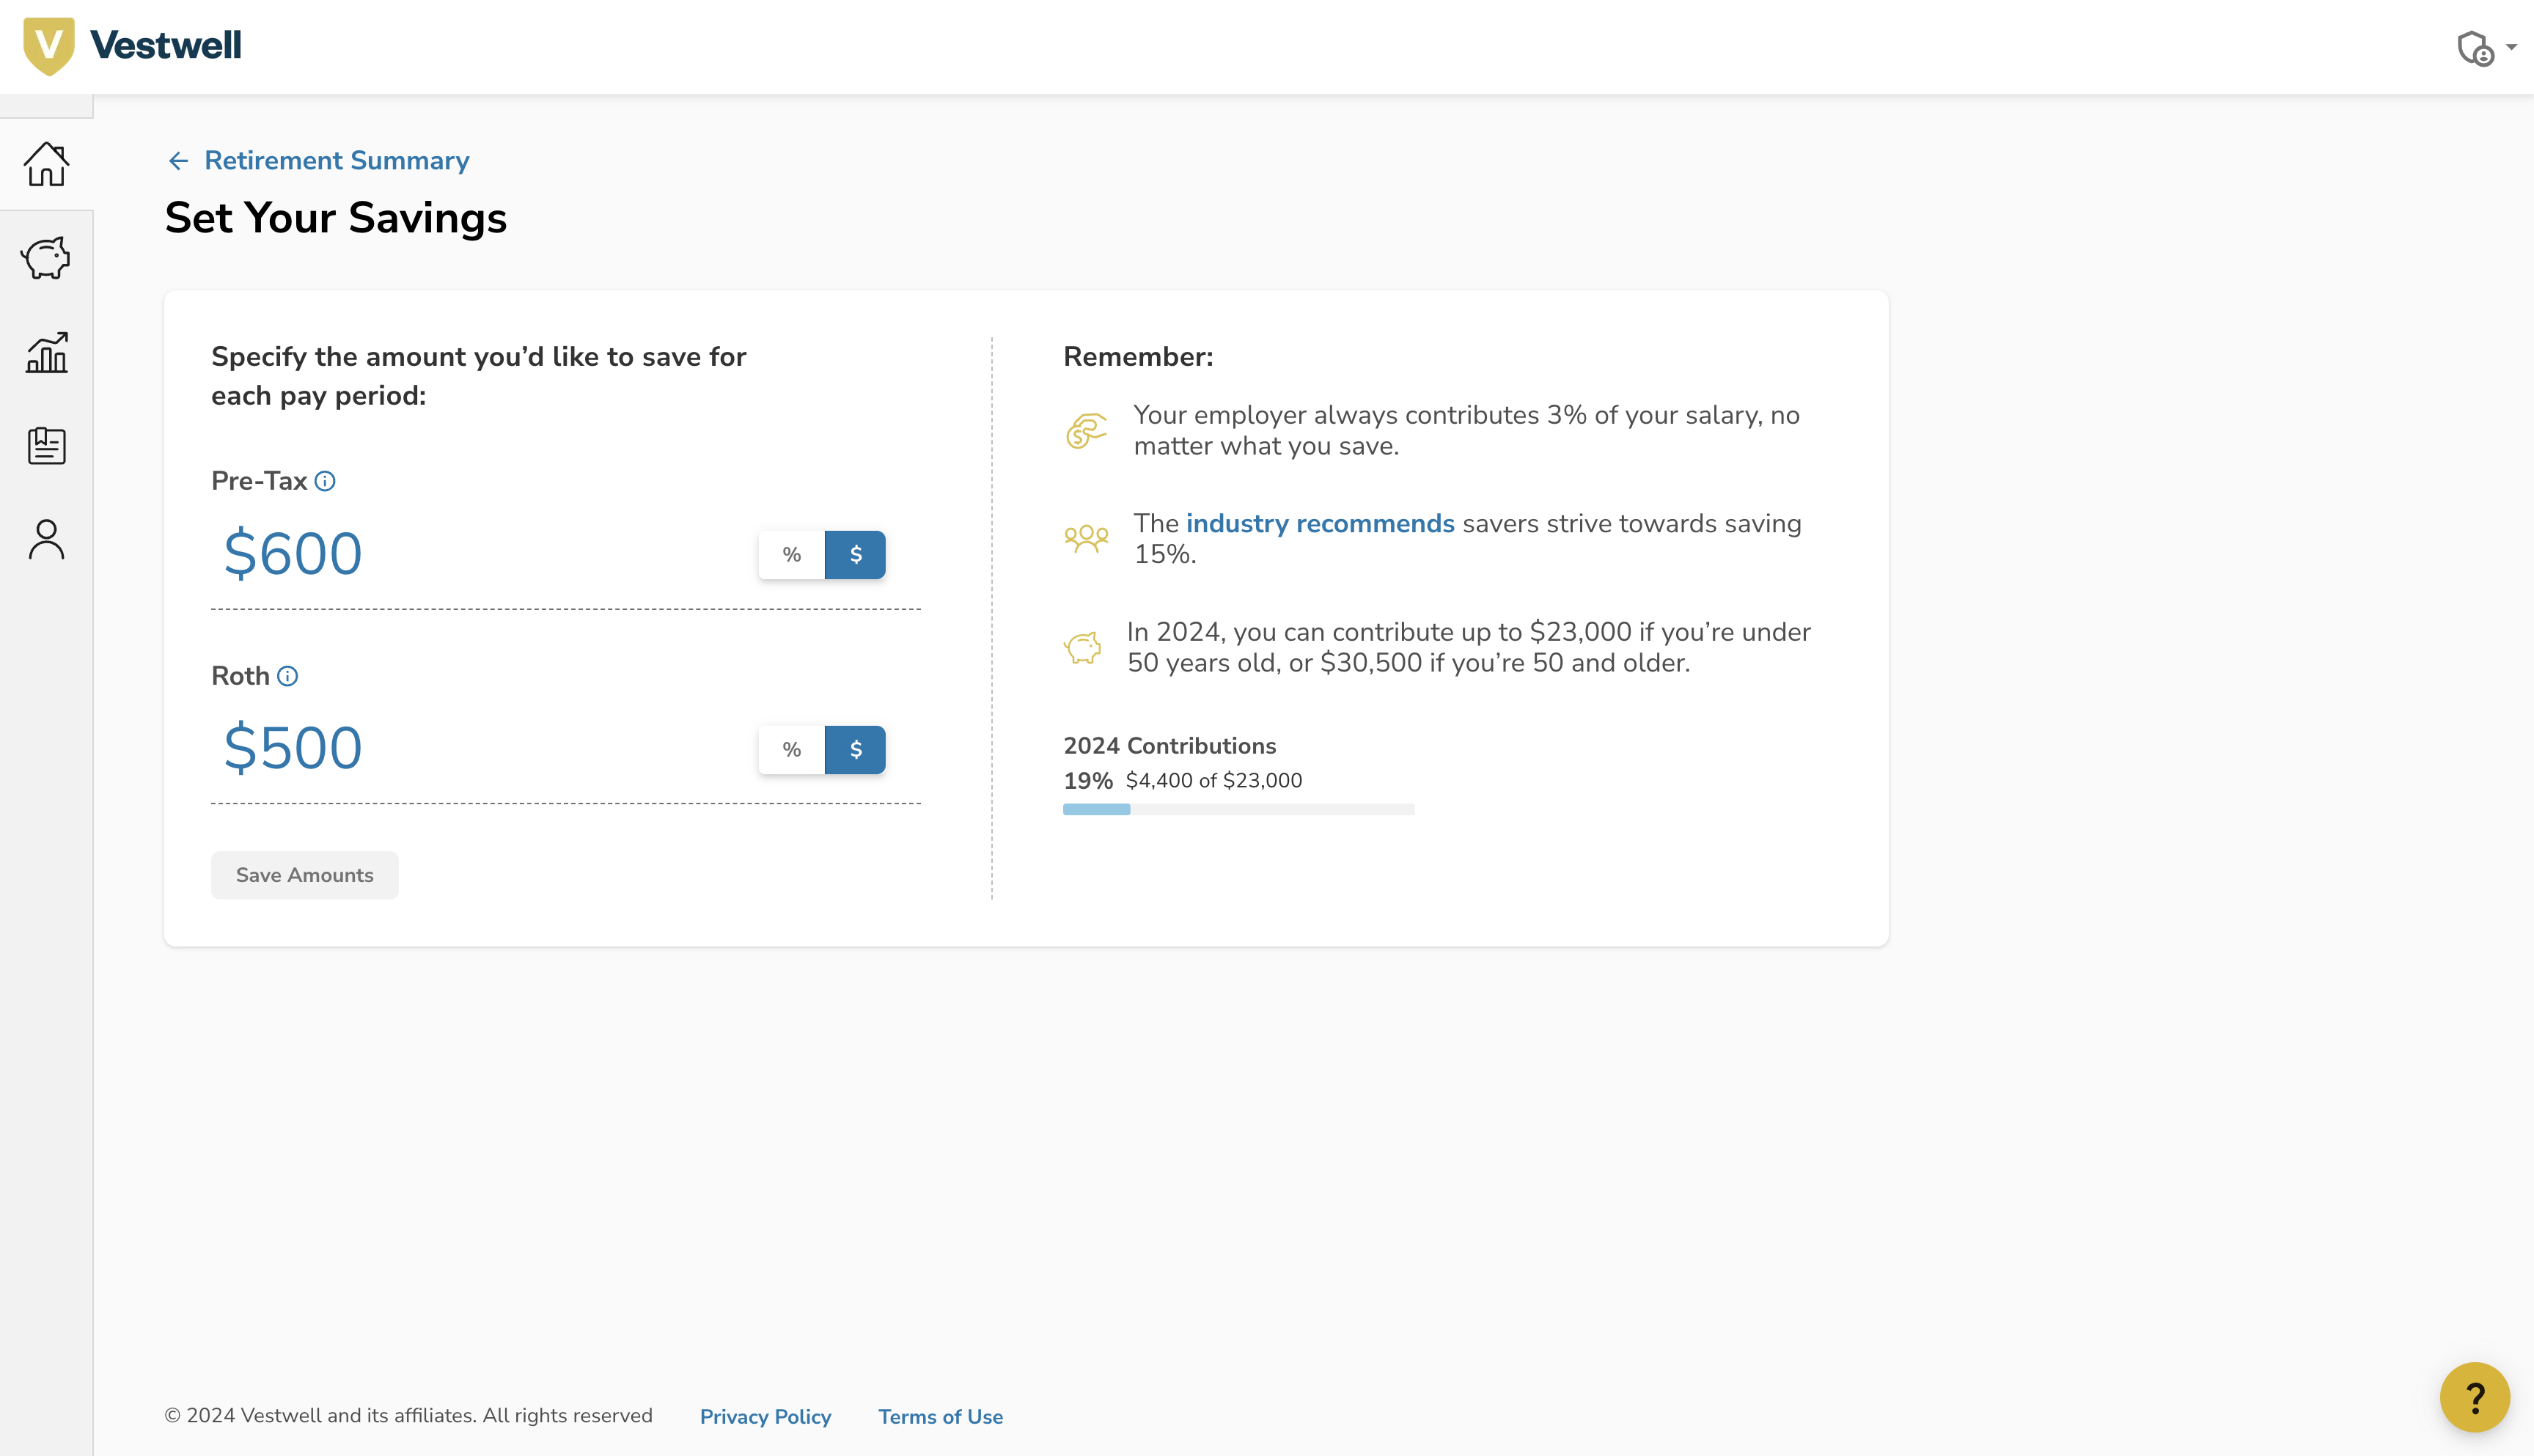Open the Pre-Tax info tooltip icon
The image size is (2534, 1456).
(324, 481)
